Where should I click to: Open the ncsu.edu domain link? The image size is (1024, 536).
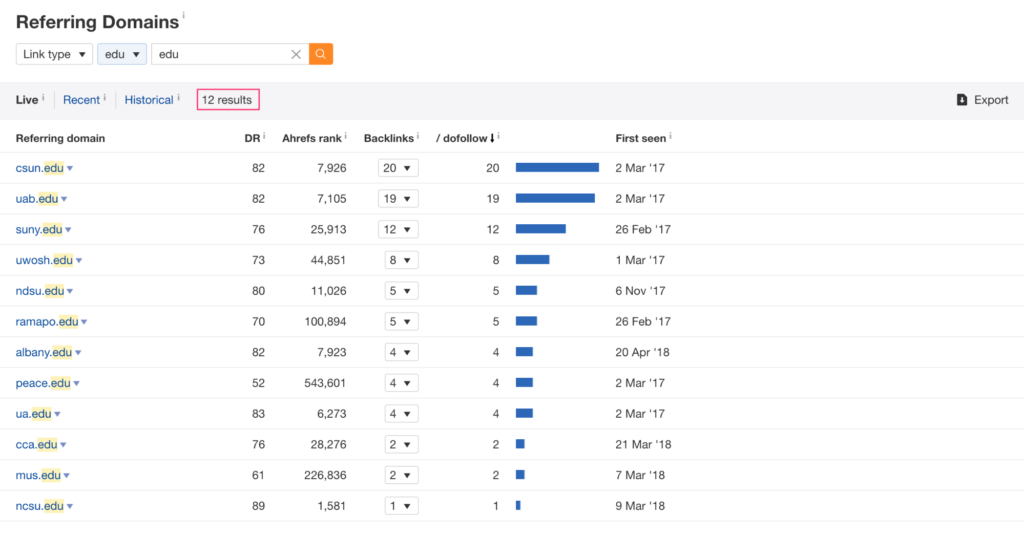(38, 506)
